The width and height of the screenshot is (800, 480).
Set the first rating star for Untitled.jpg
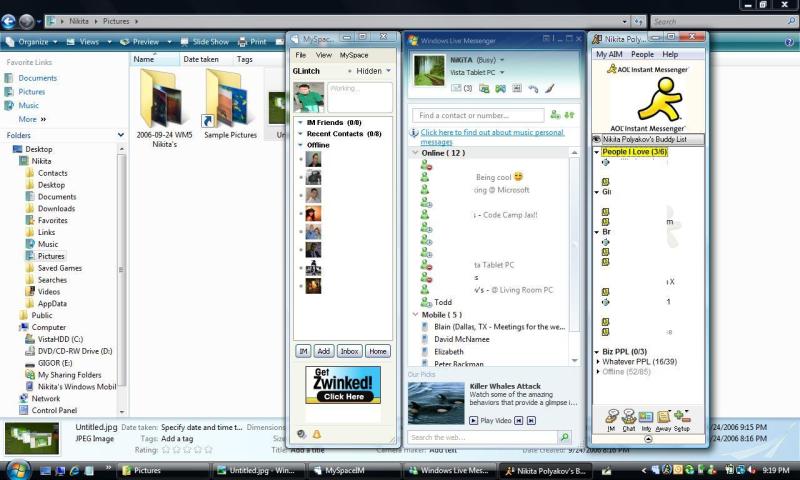click(x=165, y=450)
